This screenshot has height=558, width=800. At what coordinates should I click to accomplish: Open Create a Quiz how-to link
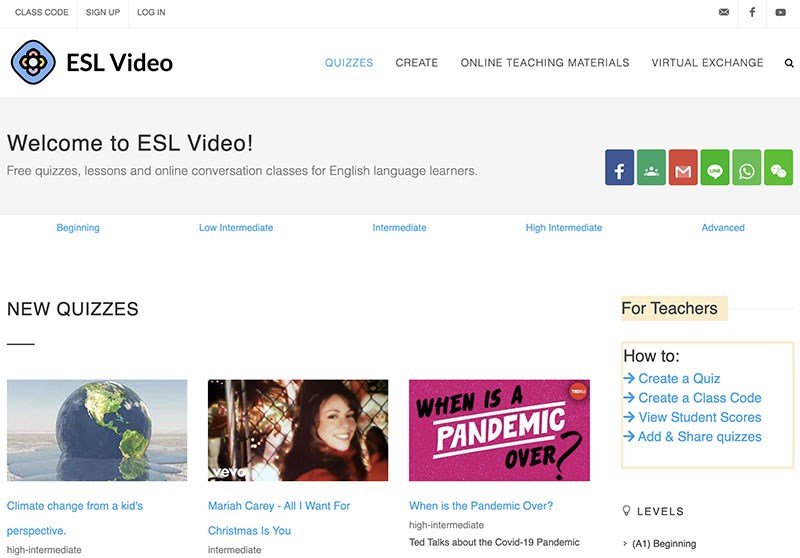tap(679, 378)
